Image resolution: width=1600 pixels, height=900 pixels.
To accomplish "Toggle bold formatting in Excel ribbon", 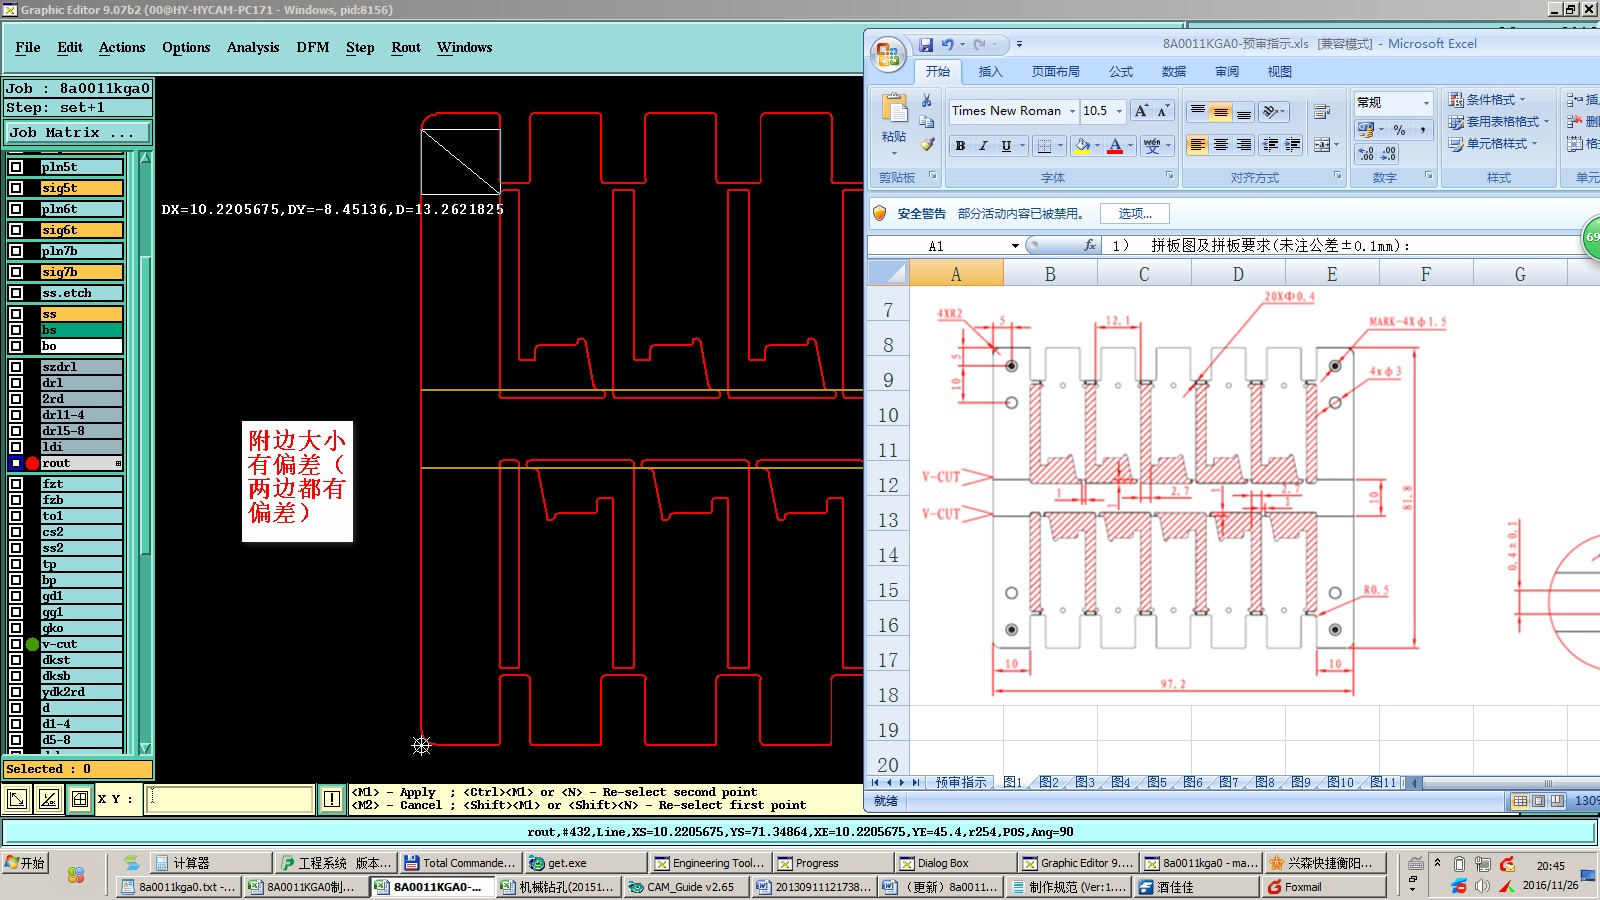I will (x=960, y=146).
